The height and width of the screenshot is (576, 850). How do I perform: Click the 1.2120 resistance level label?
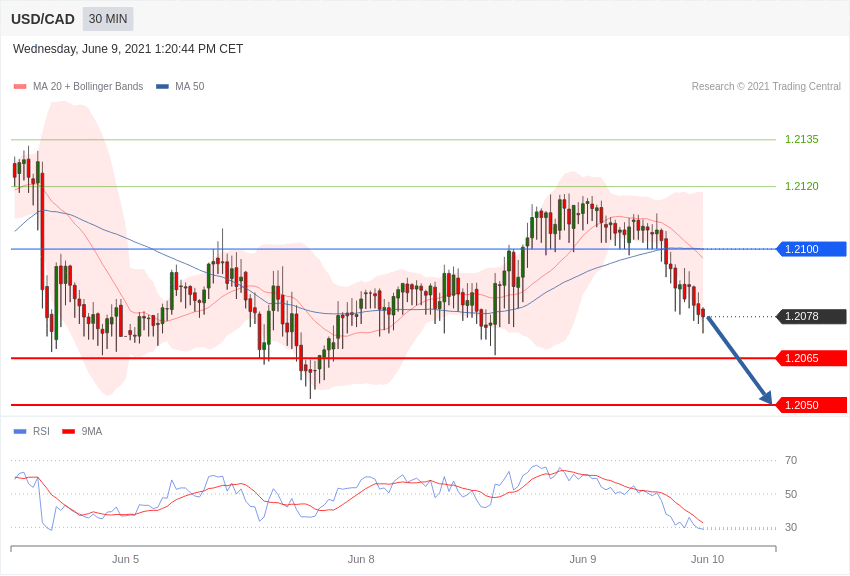tap(802, 186)
